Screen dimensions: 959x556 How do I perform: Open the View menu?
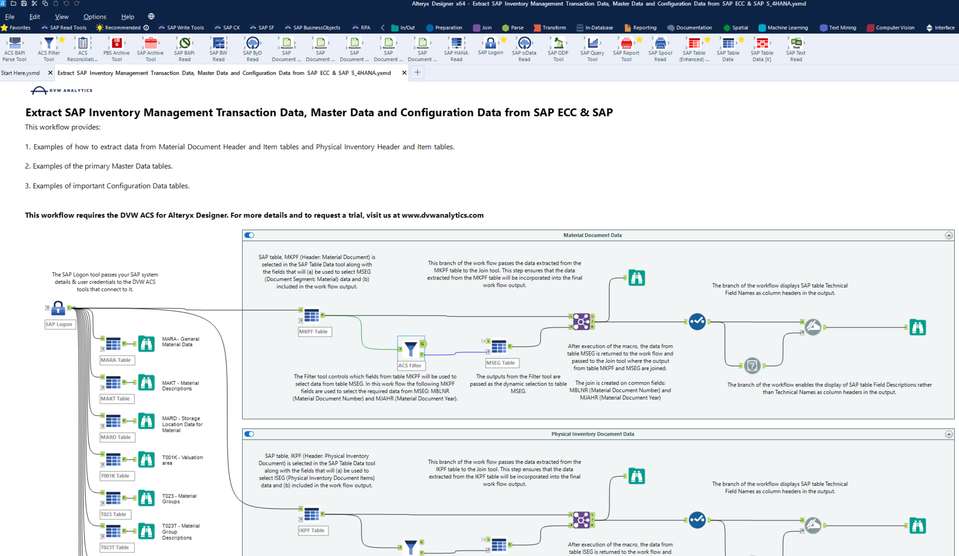coord(62,17)
